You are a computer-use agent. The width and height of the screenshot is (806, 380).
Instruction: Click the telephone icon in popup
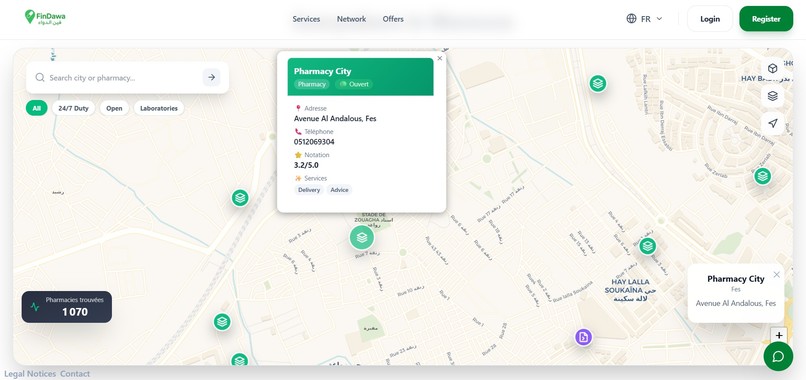pos(298,132)
